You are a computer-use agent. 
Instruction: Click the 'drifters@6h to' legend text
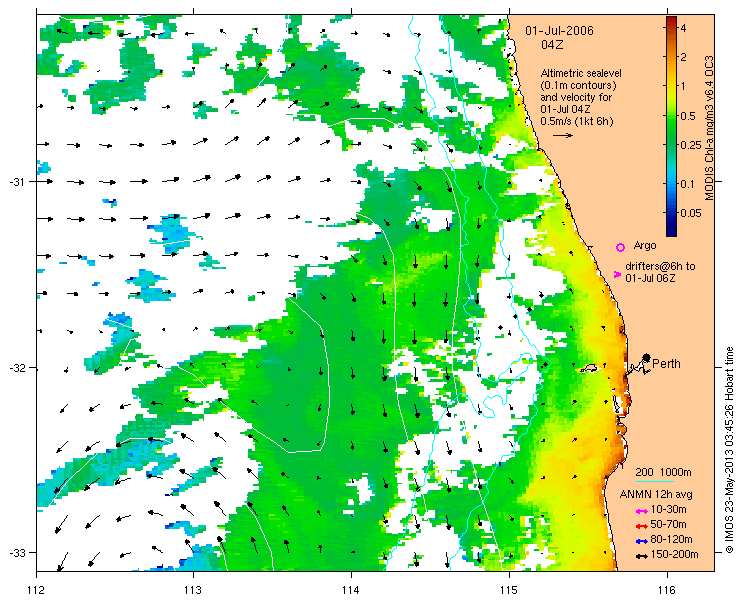pyautogui.click(x=660, y=266)
